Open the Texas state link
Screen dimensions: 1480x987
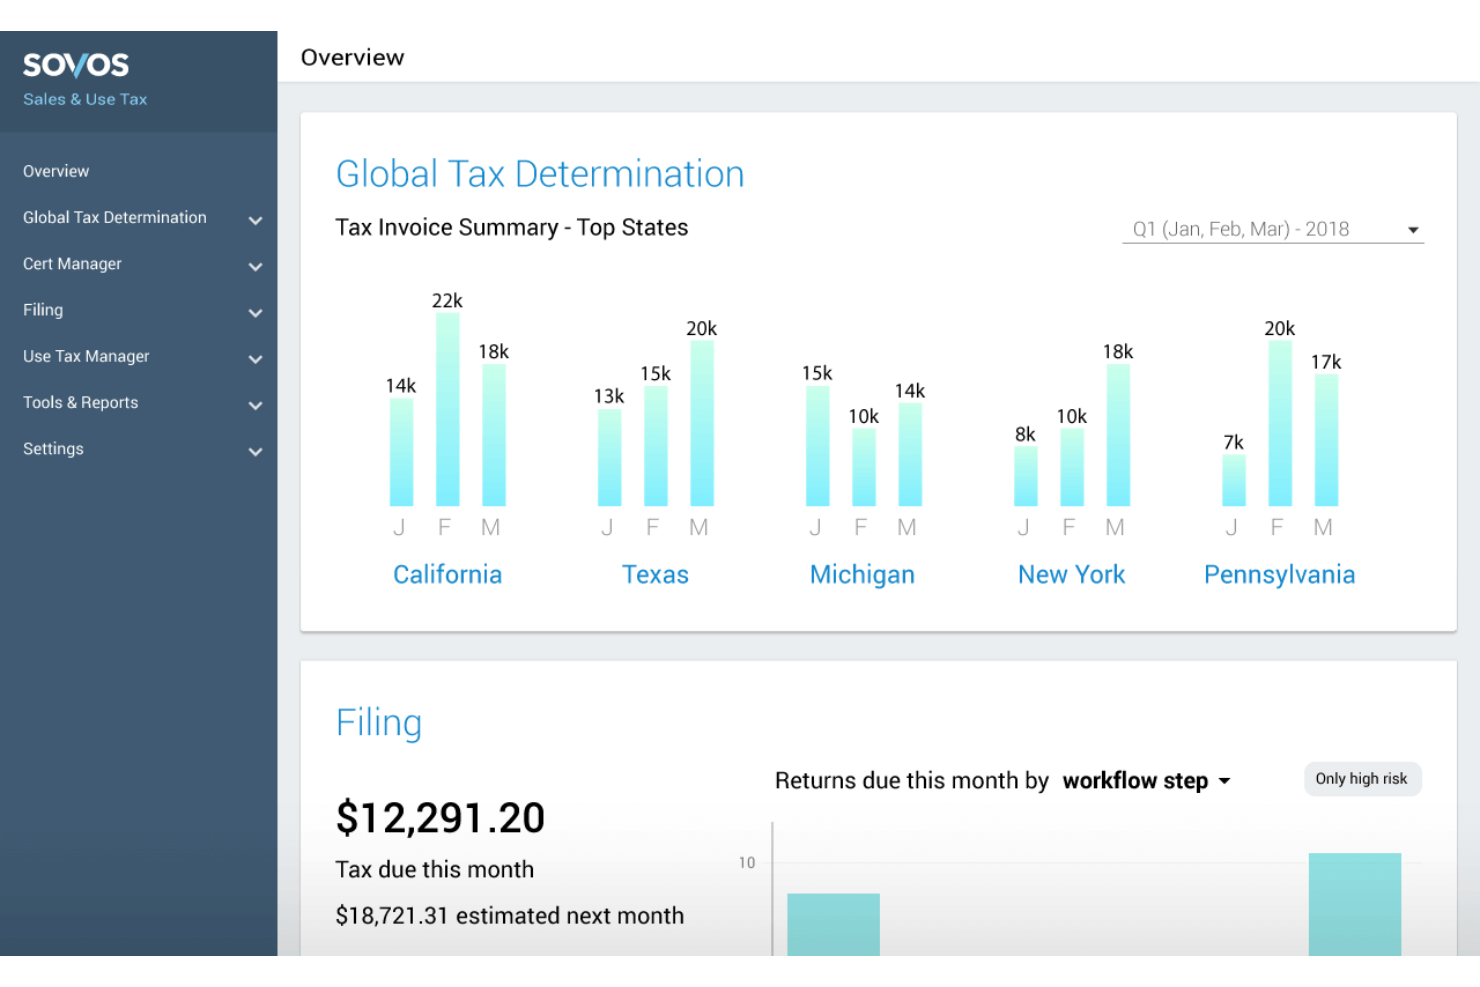pyautogui.click(x=655, y=575)
